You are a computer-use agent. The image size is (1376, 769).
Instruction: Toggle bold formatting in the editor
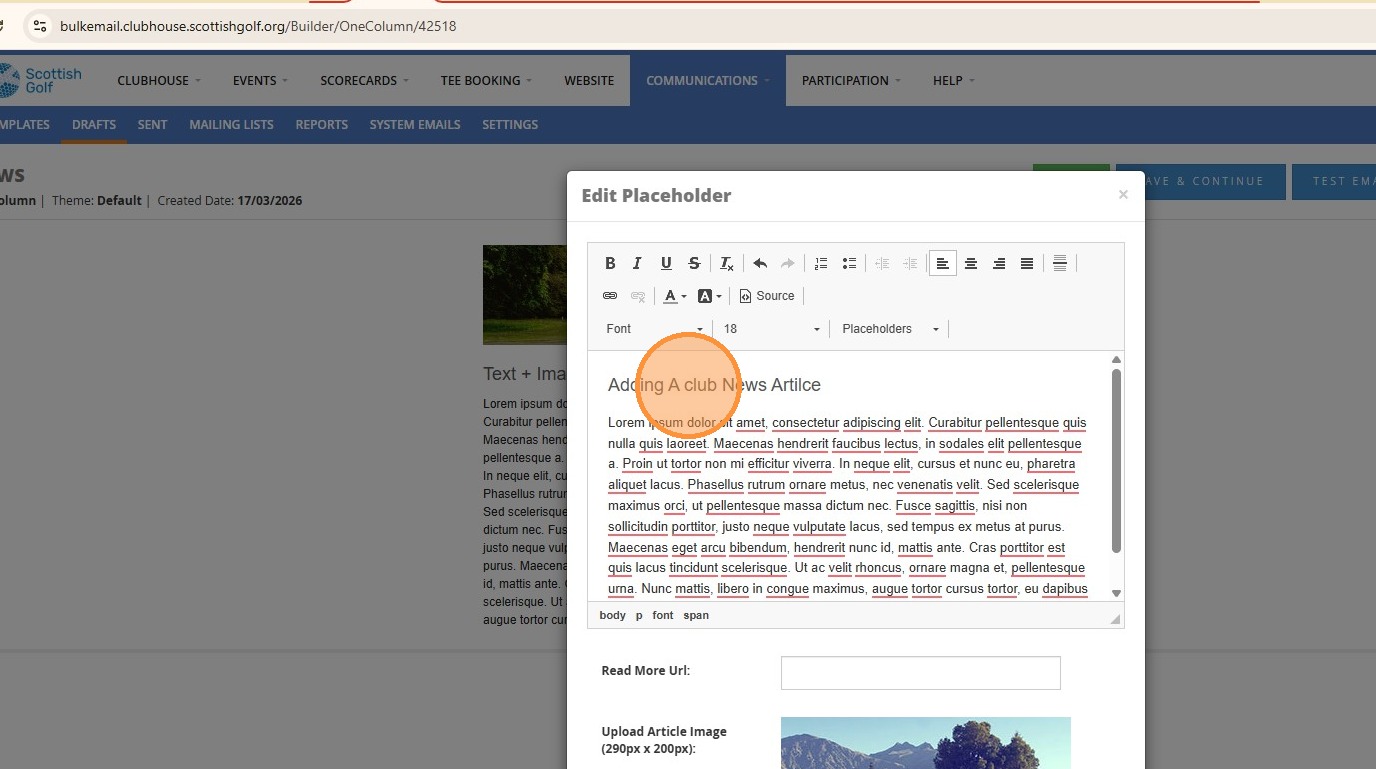pyautogui.click(x=610, y=264)
